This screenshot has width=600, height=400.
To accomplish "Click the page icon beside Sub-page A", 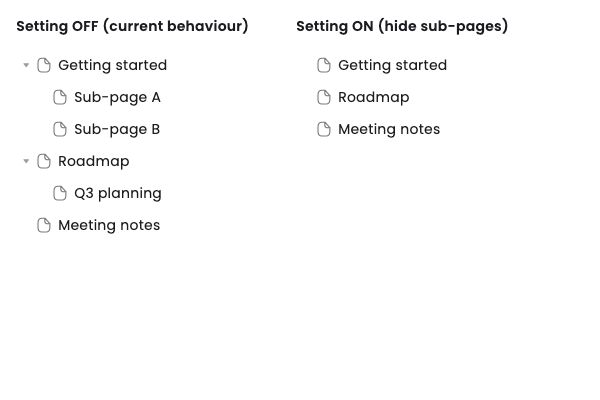I will click(60, 97).
